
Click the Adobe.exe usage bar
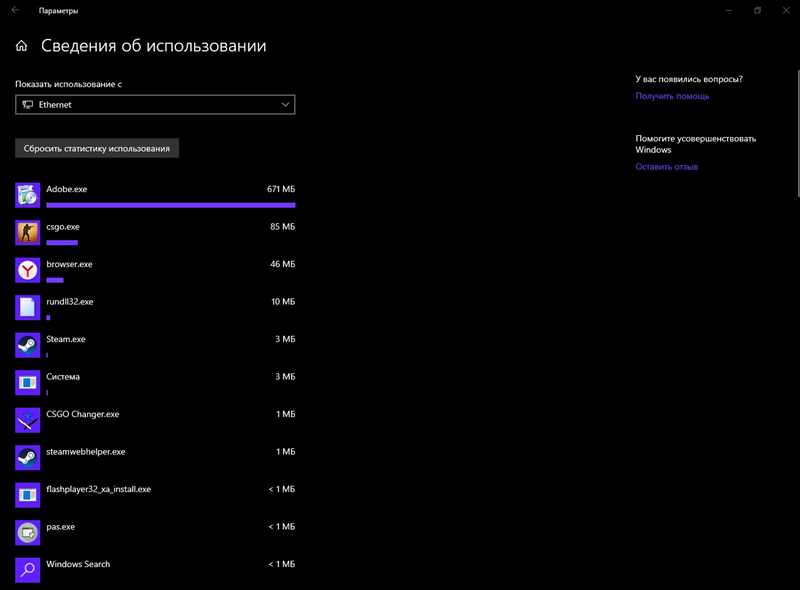171,205
